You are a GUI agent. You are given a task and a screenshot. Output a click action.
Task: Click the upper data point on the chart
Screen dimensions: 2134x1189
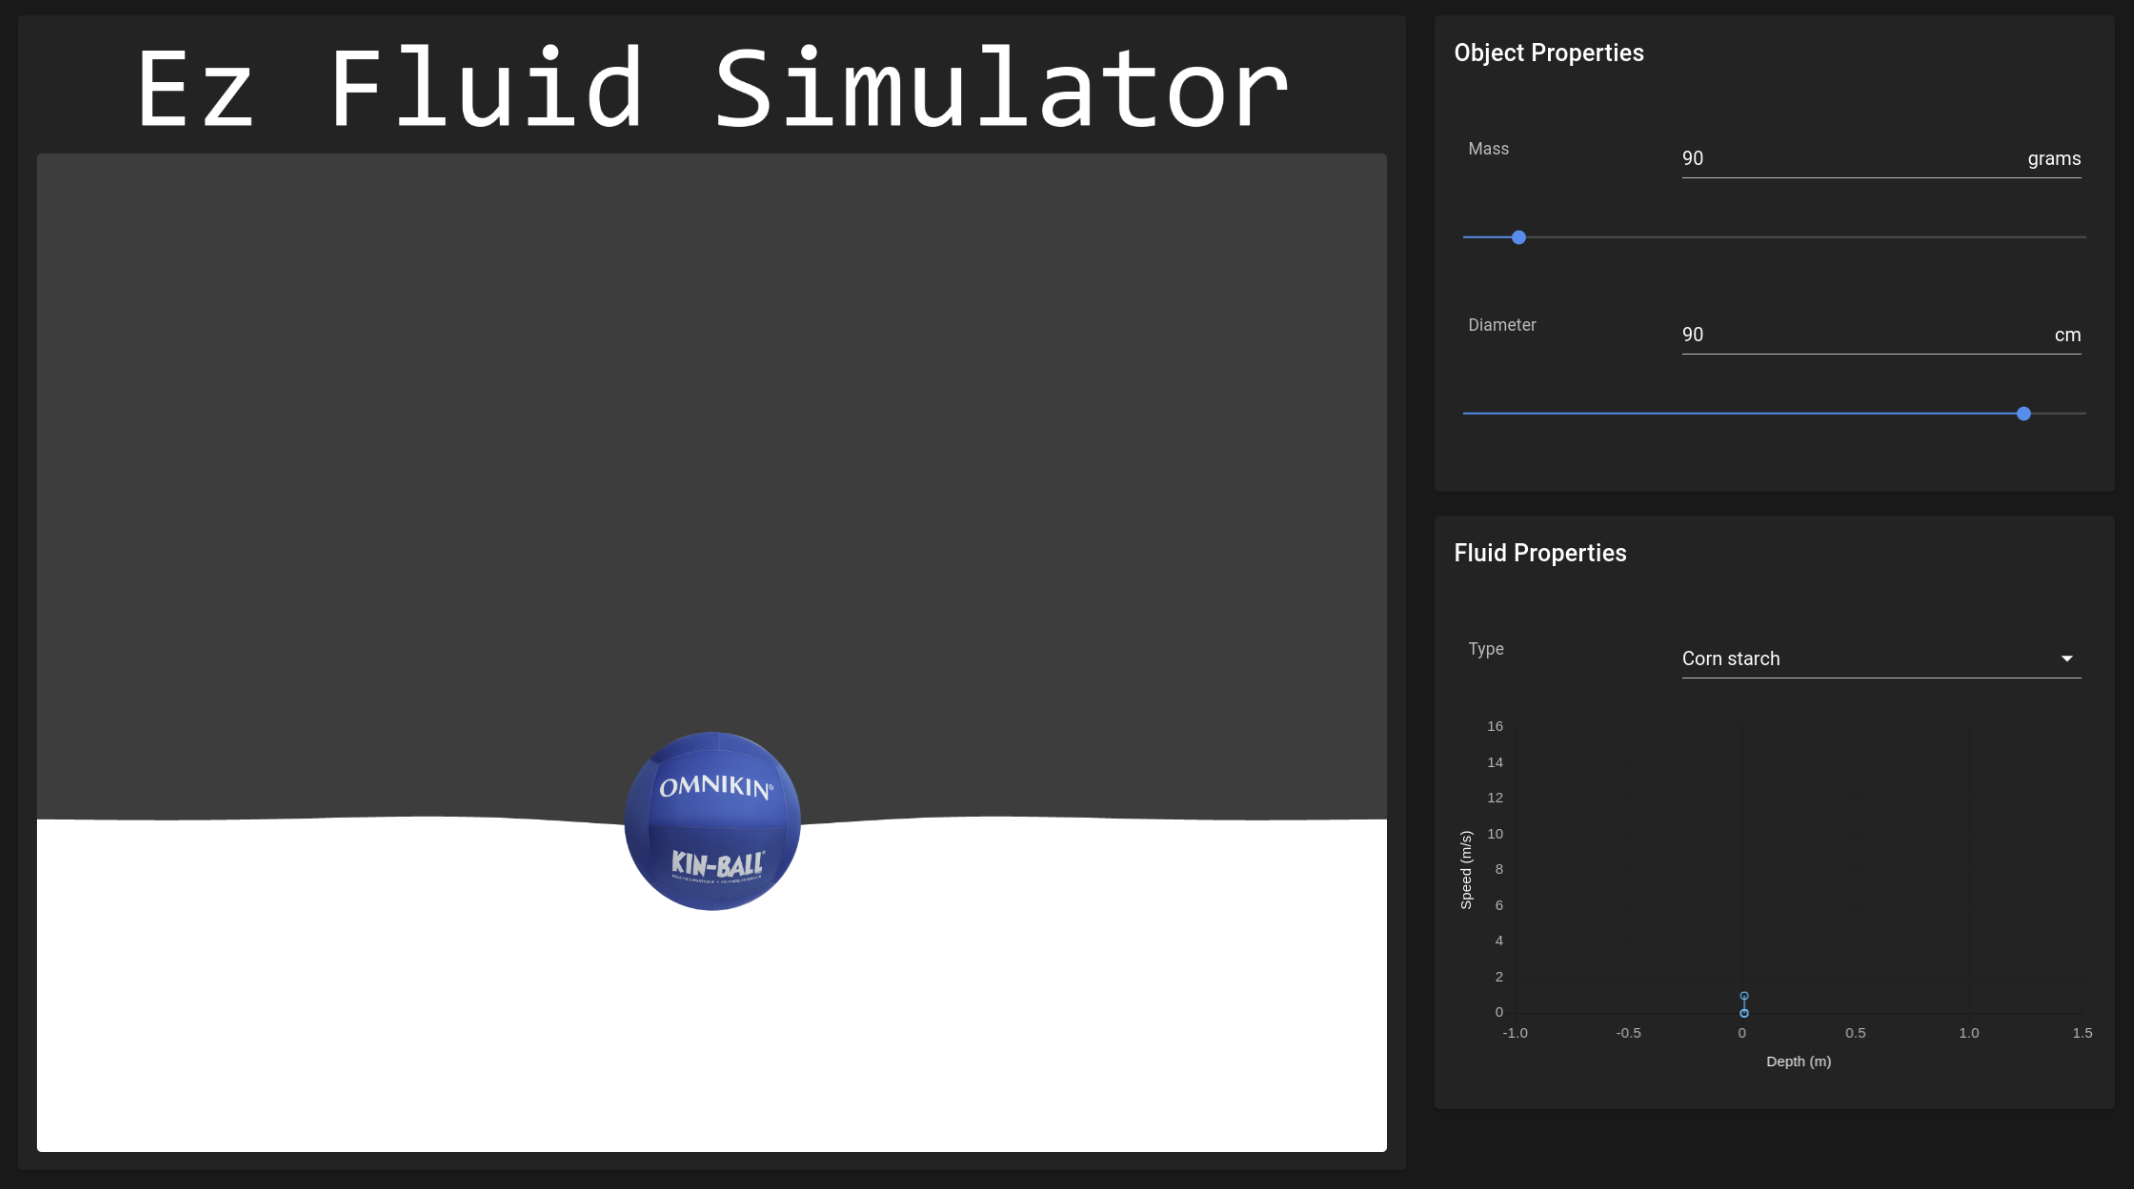(x=1744, y=996)
